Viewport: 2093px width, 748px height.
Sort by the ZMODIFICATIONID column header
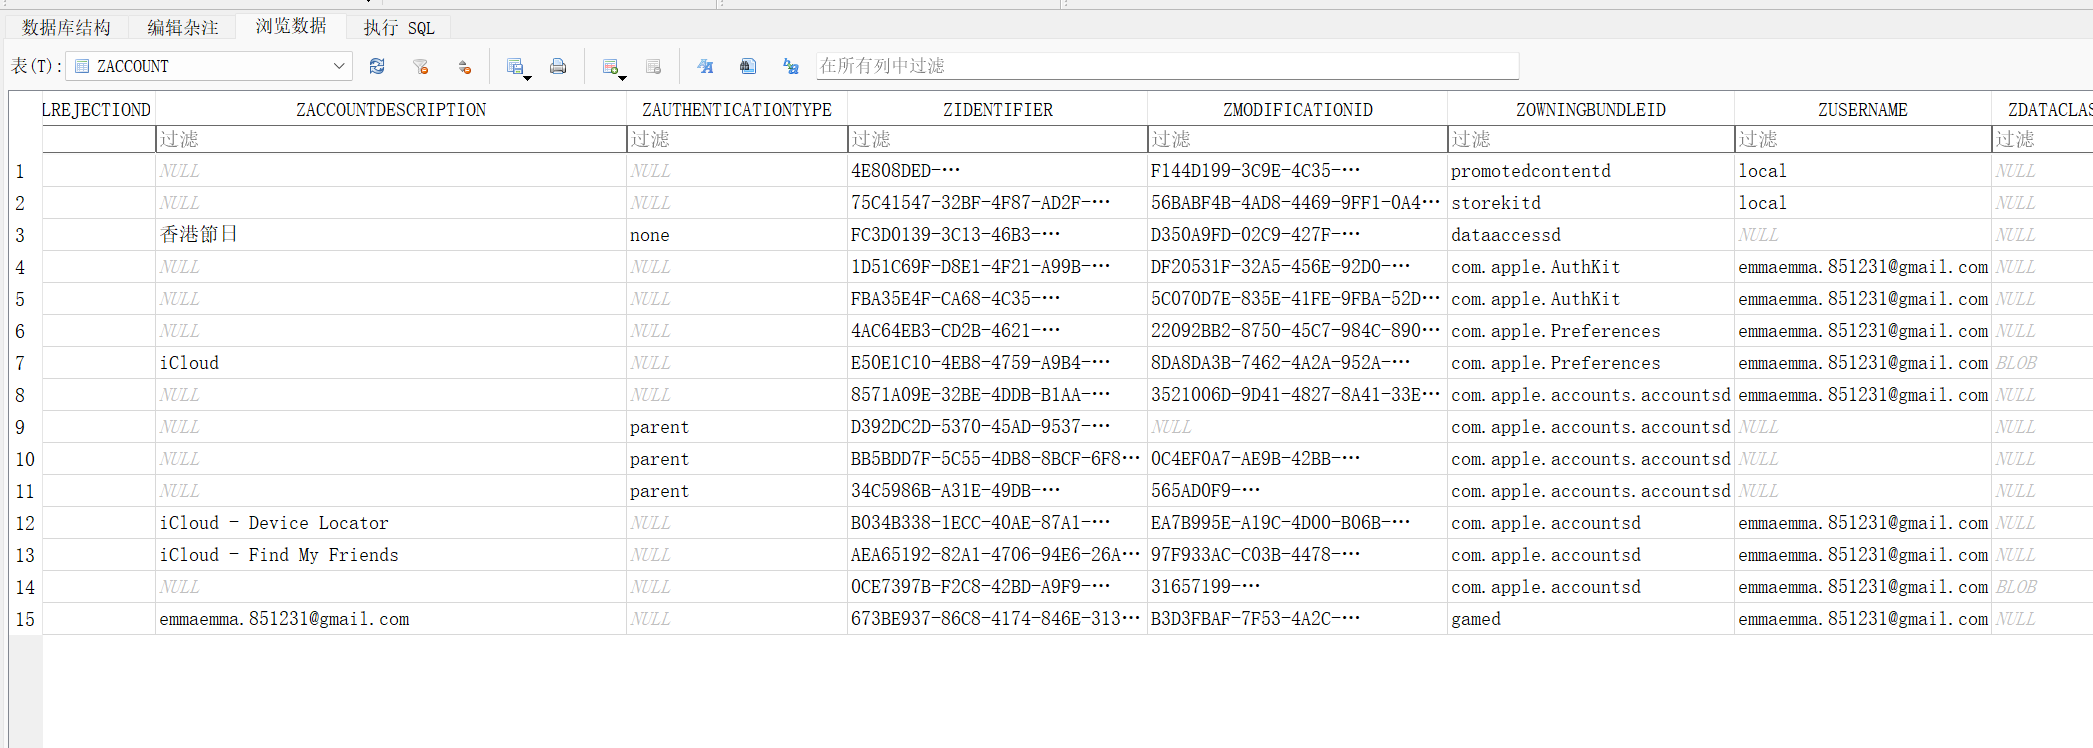point(1298,109)
